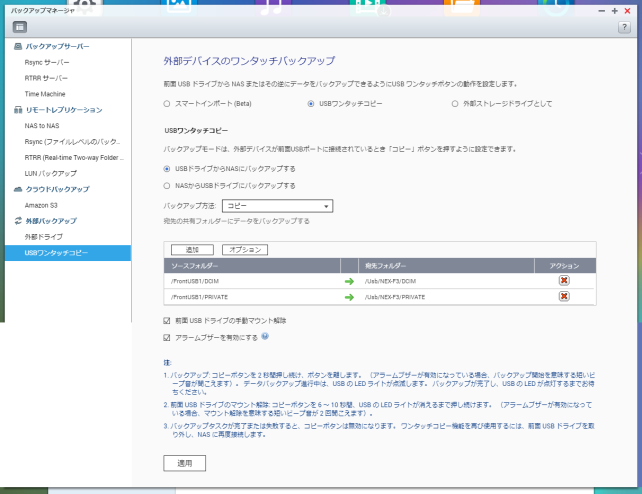This screenshot has width=642, height=494.
Task: Open NAS to NAS in sidebar
Action: coord(42,126)
